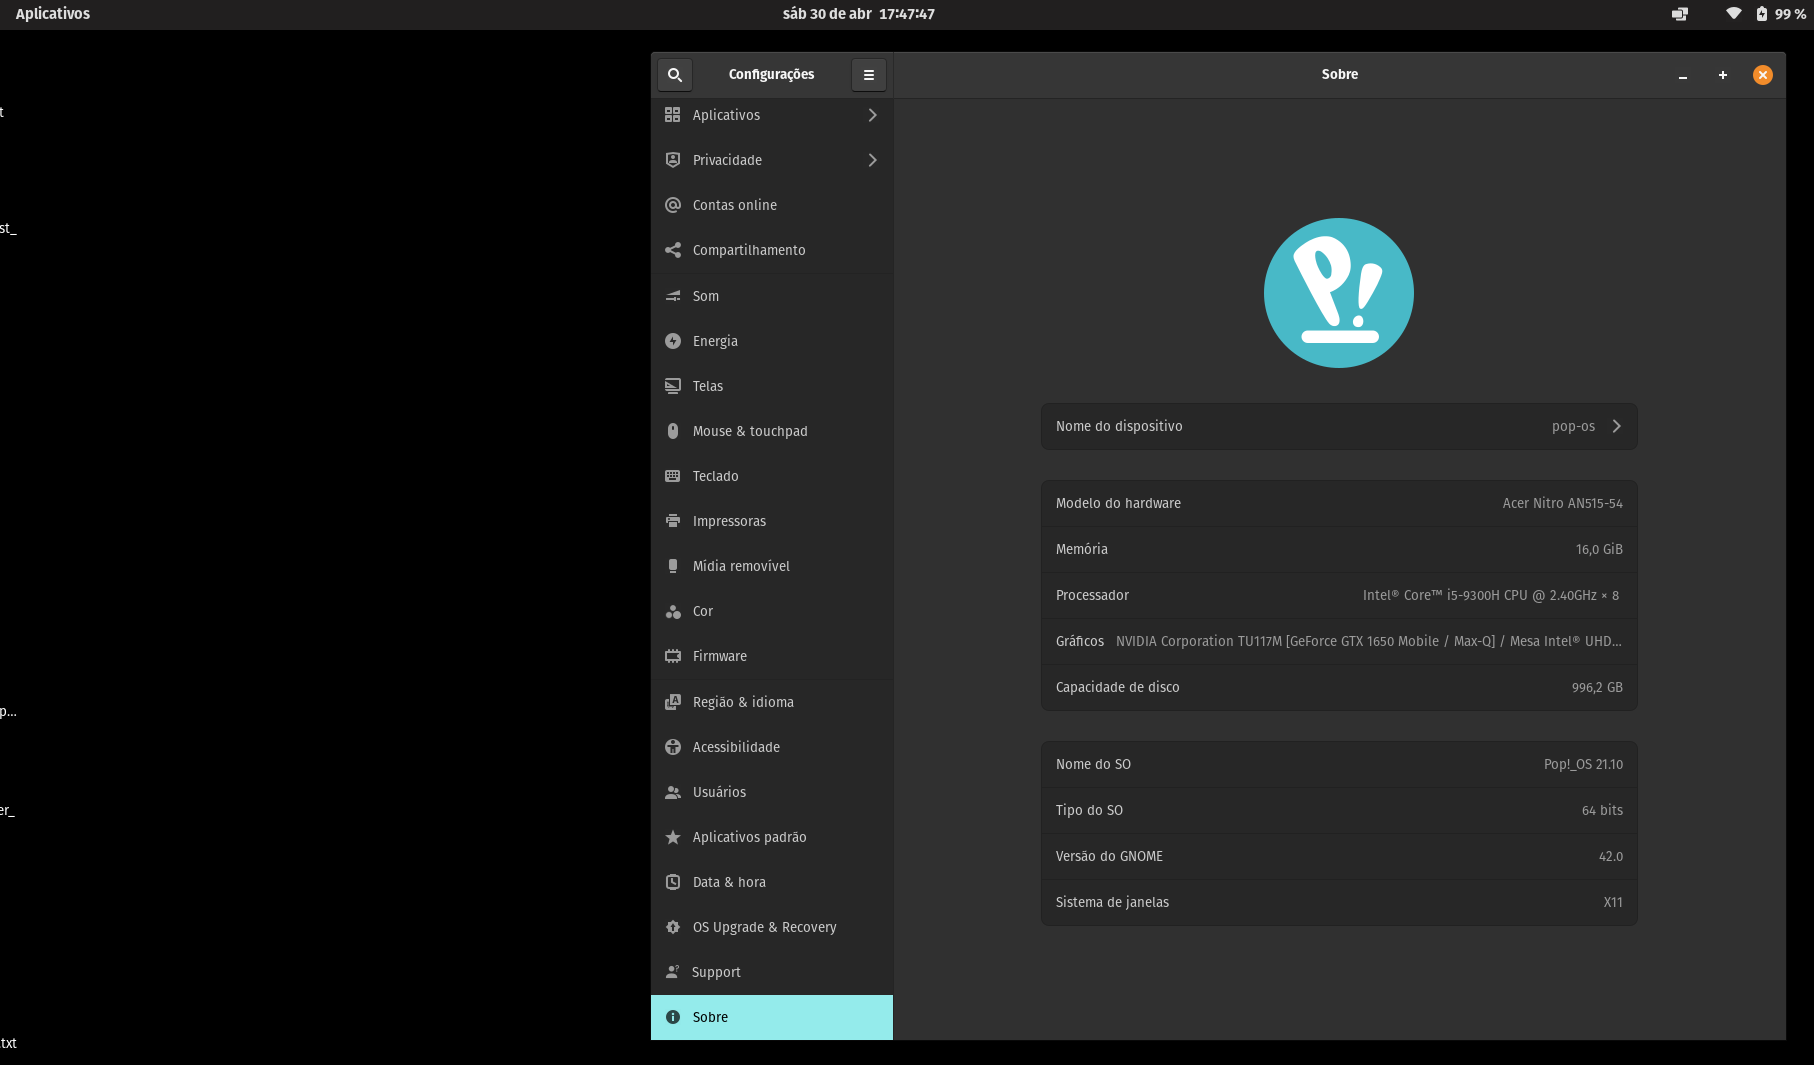Screen dimensions: 1814x1065
Task: Open Mouse & touchpad settings
Action: pyautogui.click(x=772, y=431)
